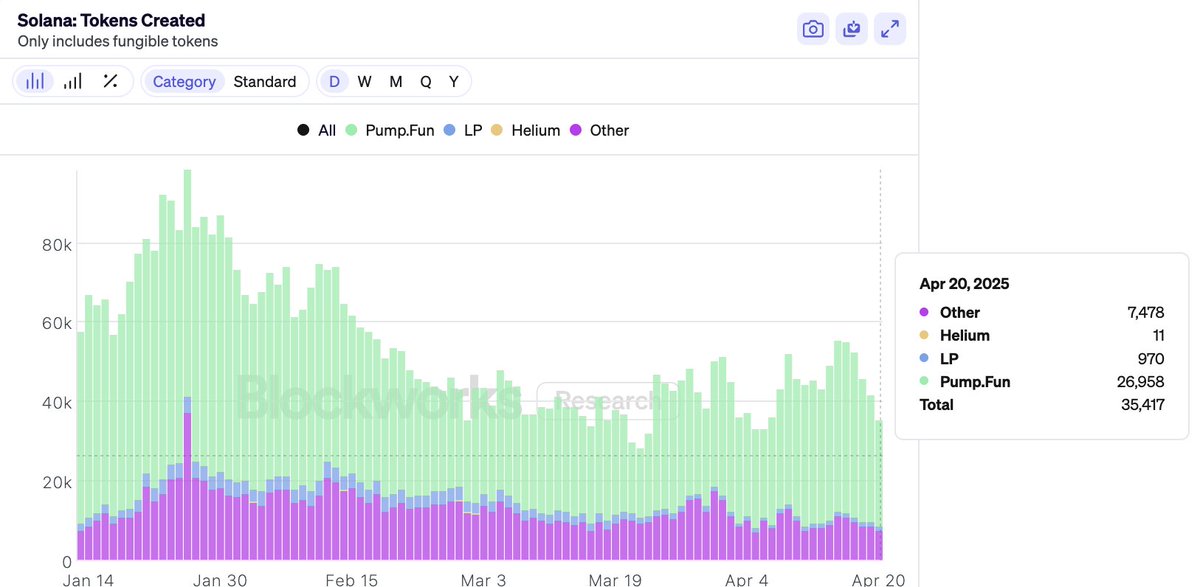Viewport: 1200px width, 587px height.
Task: Switch to percentage chart mode
Action: tap(111, 82)
